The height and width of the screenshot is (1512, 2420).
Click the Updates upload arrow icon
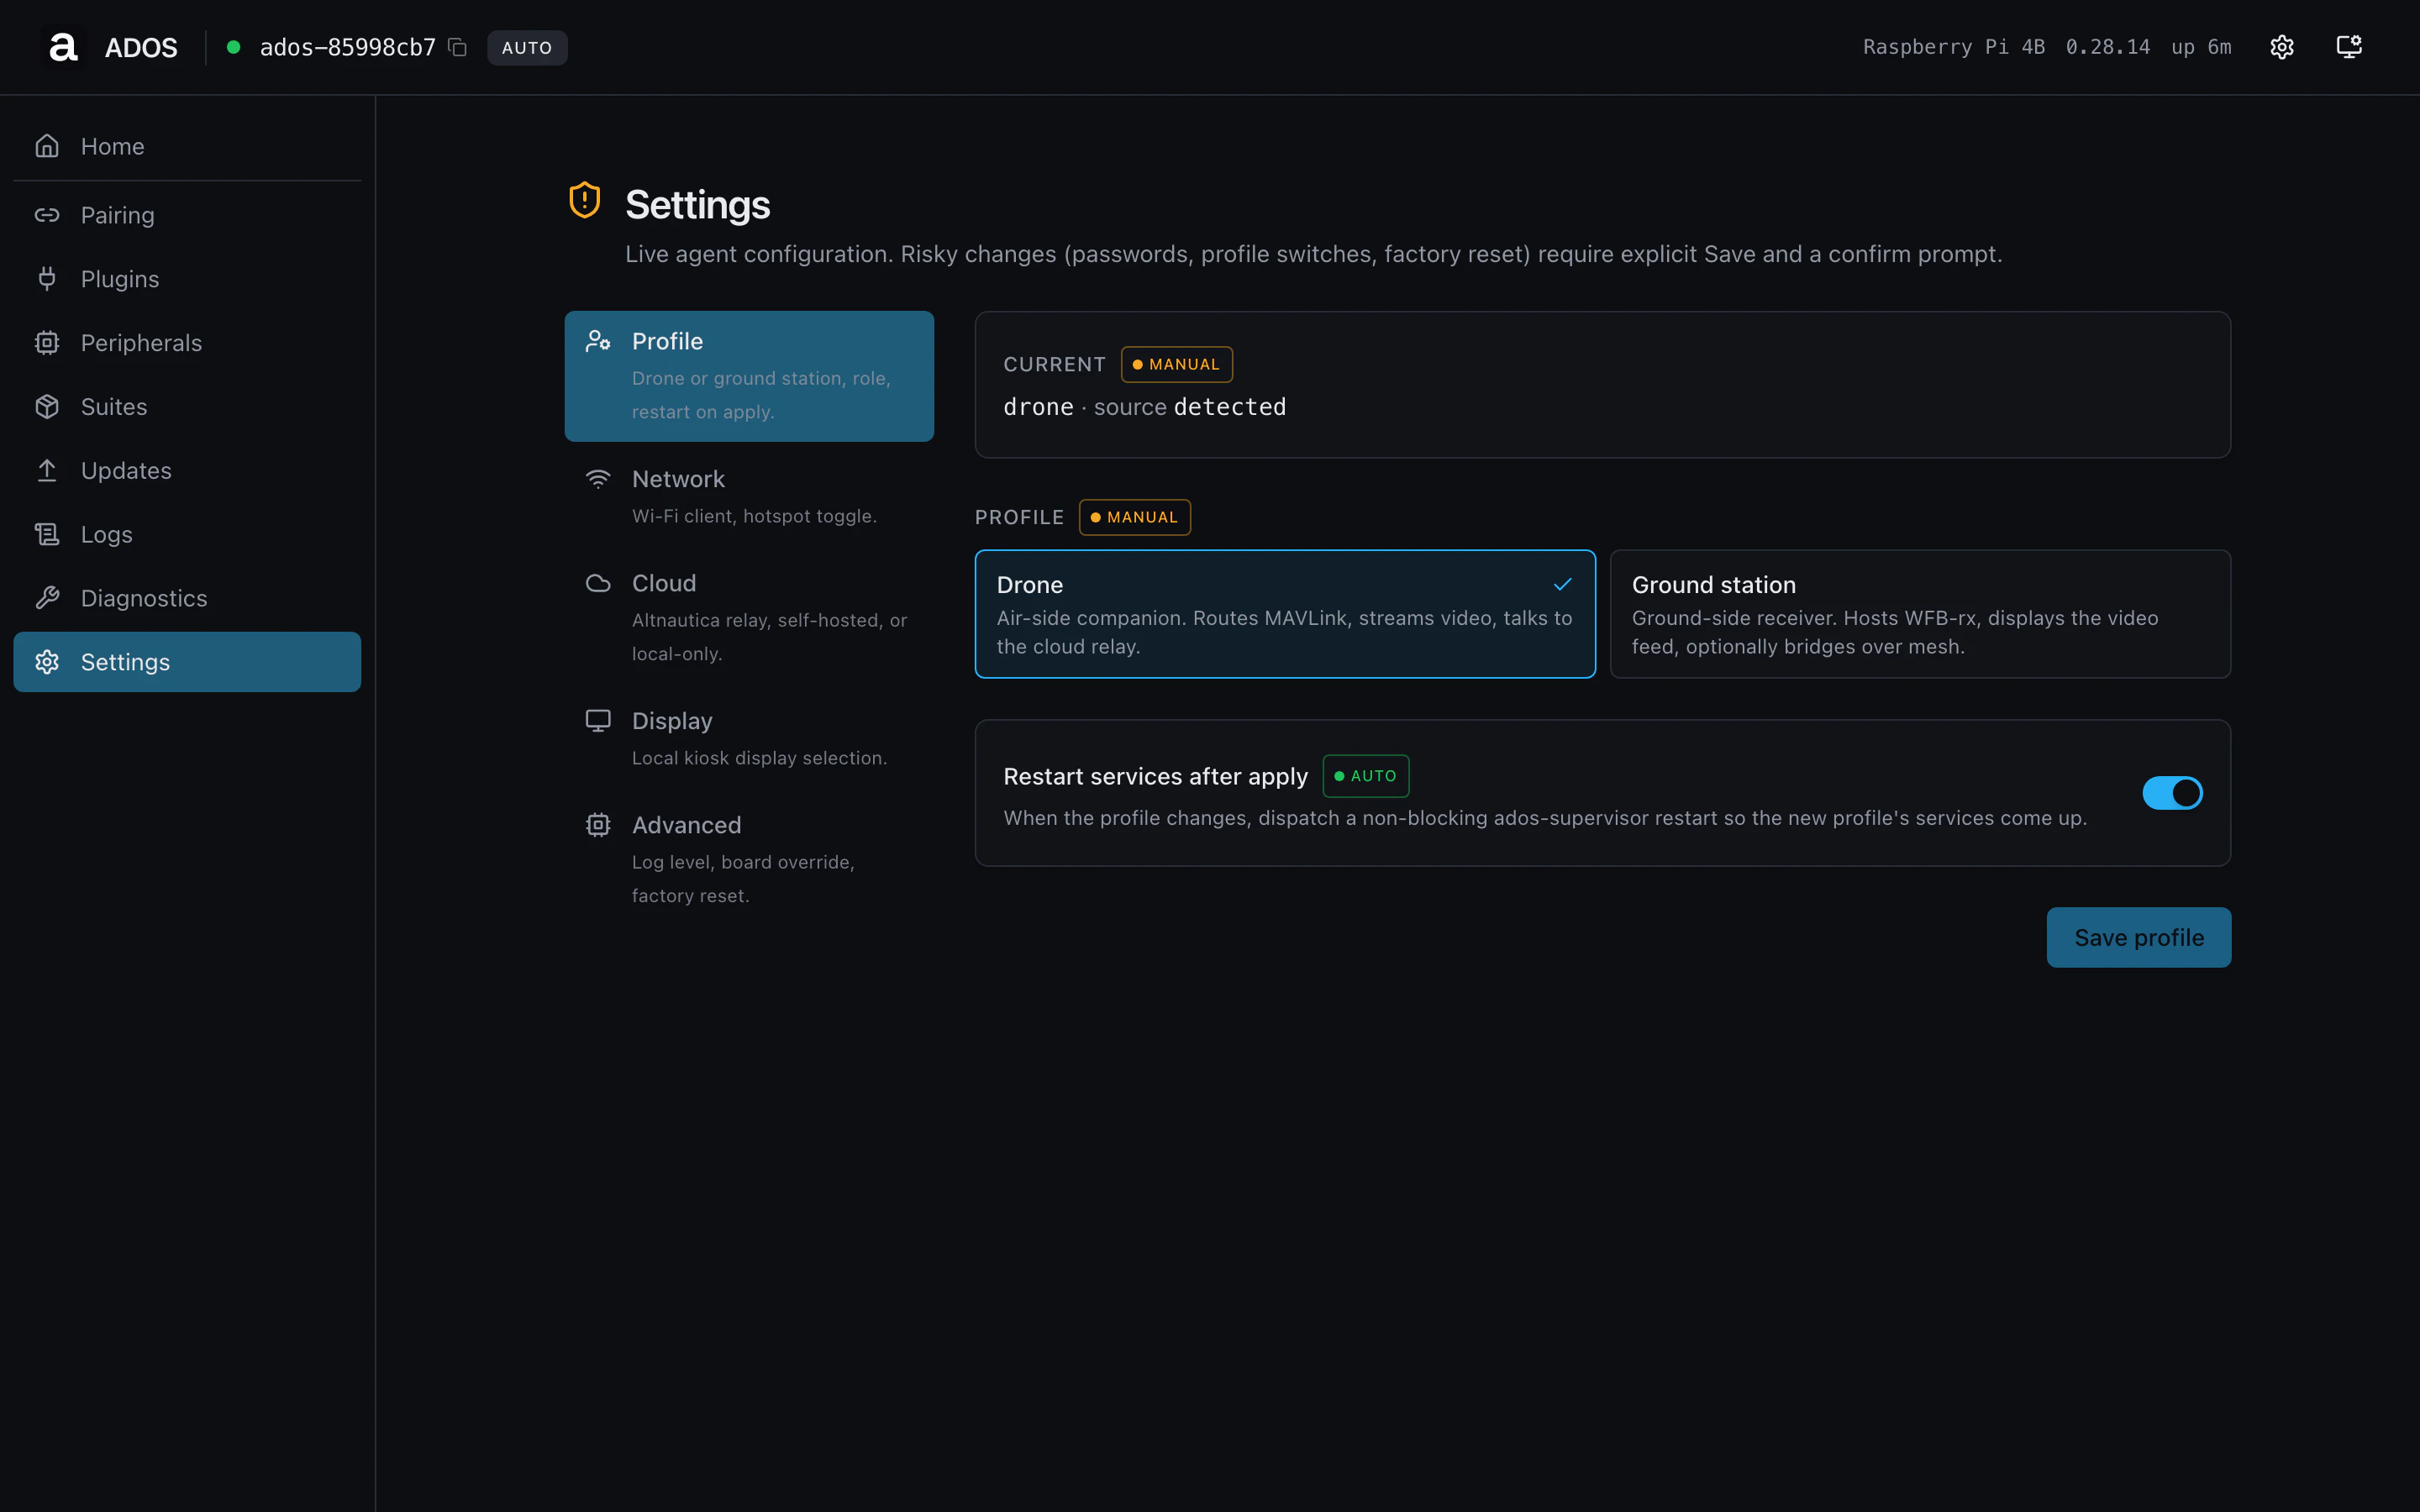47,470
